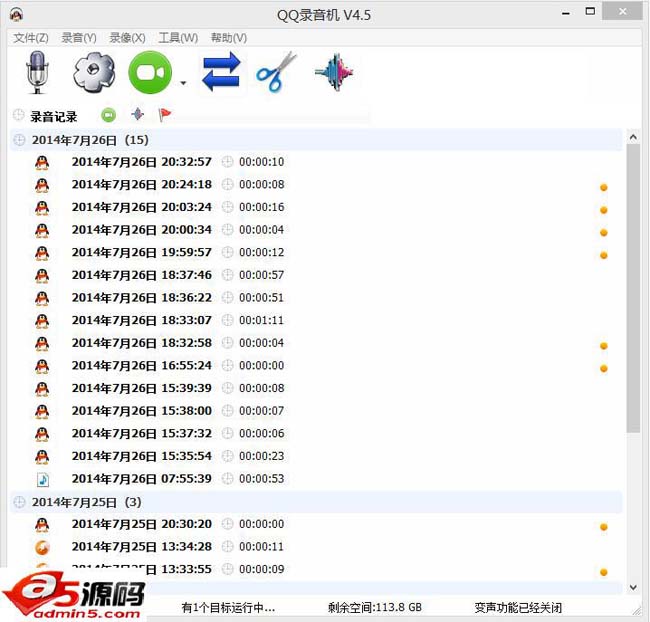Click QQ penguin icon of 18:37:46 recording
The width and height of the screenshot is (650, 622).
42,276
